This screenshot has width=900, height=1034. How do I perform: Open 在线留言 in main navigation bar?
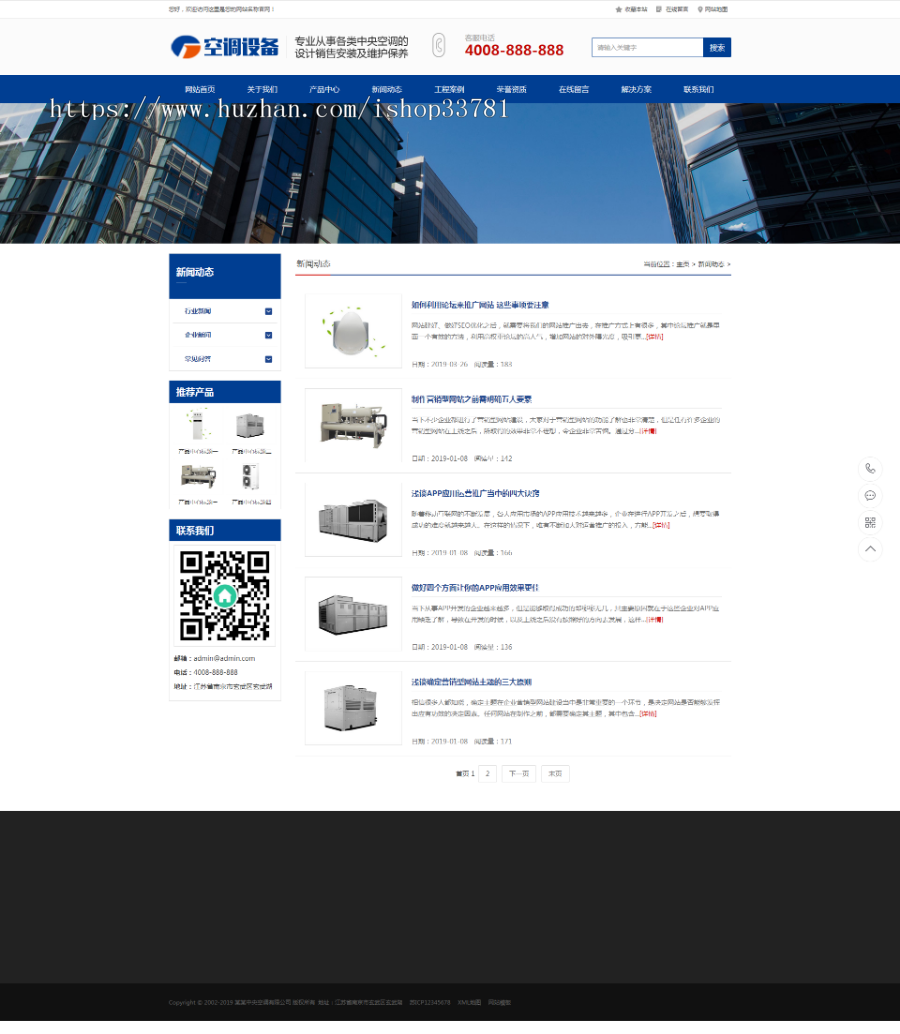click(x=574, y=90)
